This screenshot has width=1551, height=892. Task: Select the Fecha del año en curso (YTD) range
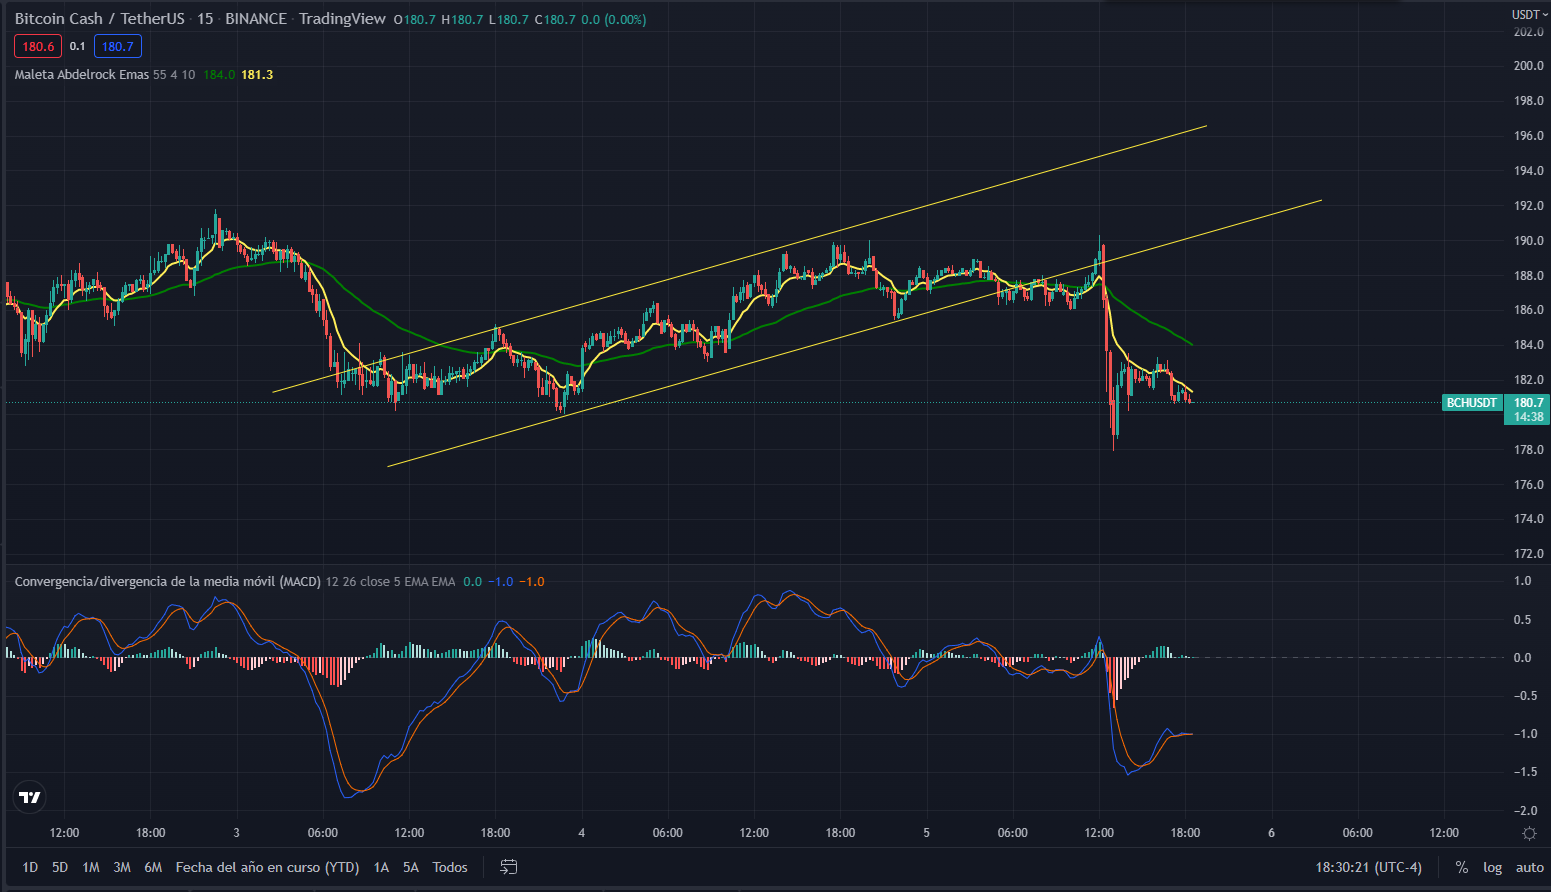267,867
